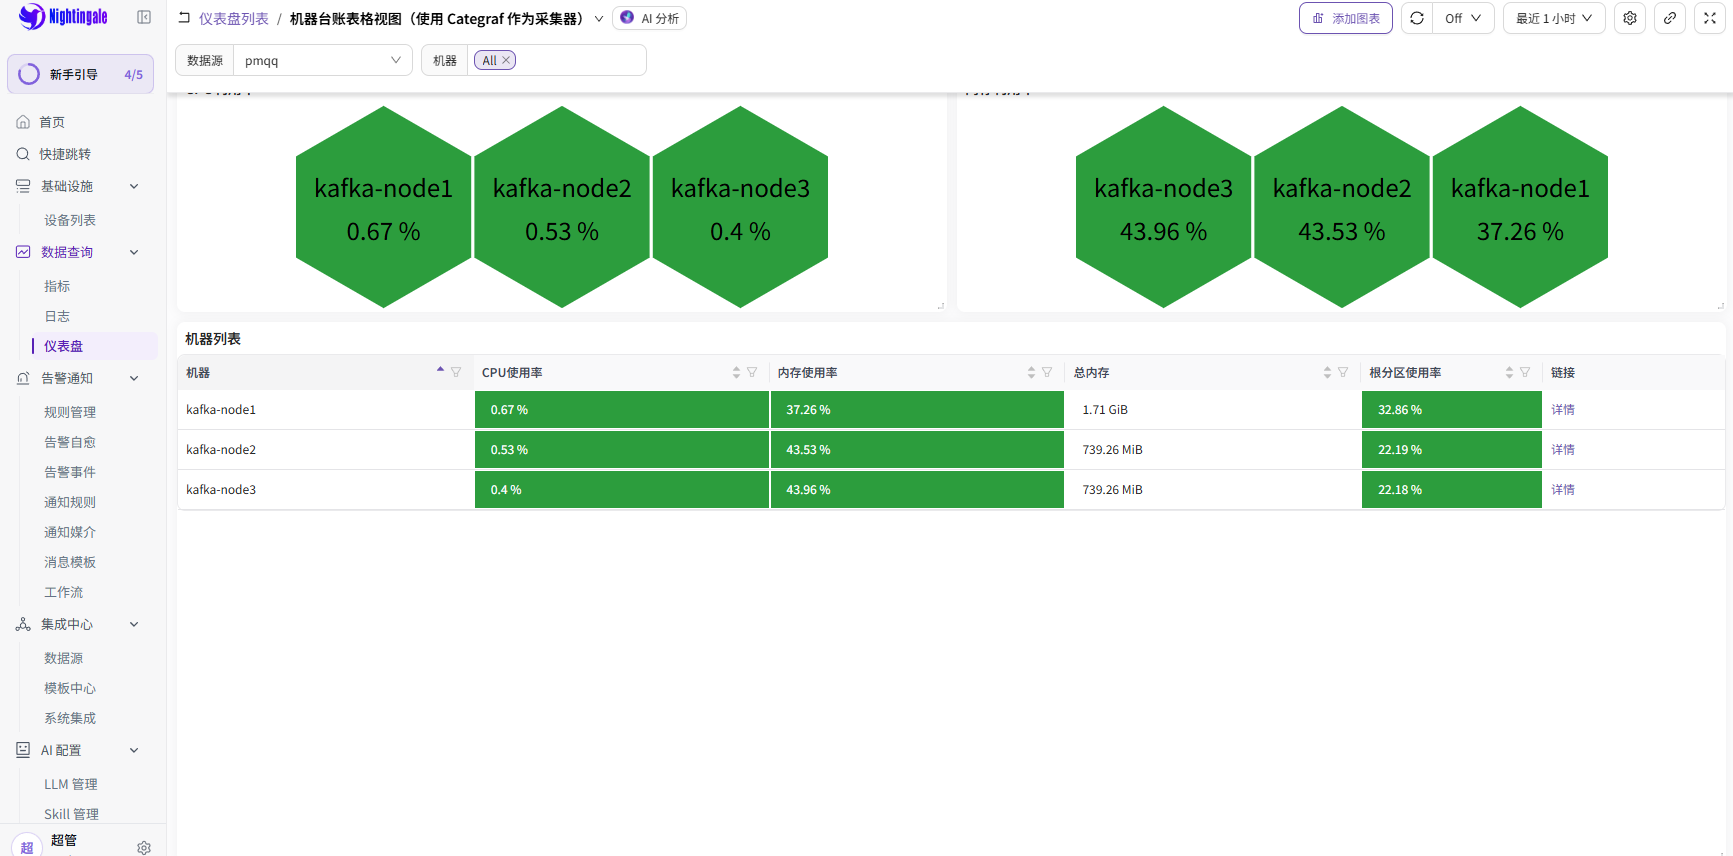The image size is (1733, 856).
Task: Open 设备列表 in sidebar
Action: 70,220
